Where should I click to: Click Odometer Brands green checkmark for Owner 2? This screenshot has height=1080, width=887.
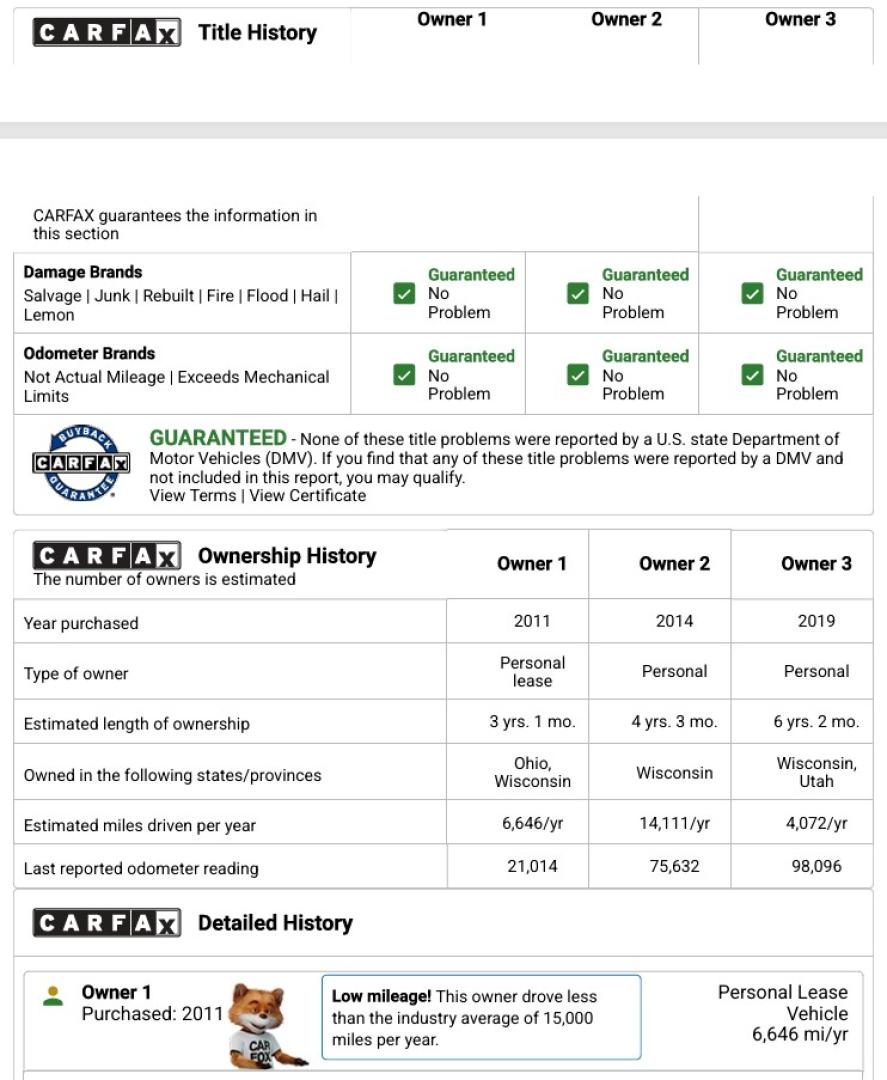(578, 375)
